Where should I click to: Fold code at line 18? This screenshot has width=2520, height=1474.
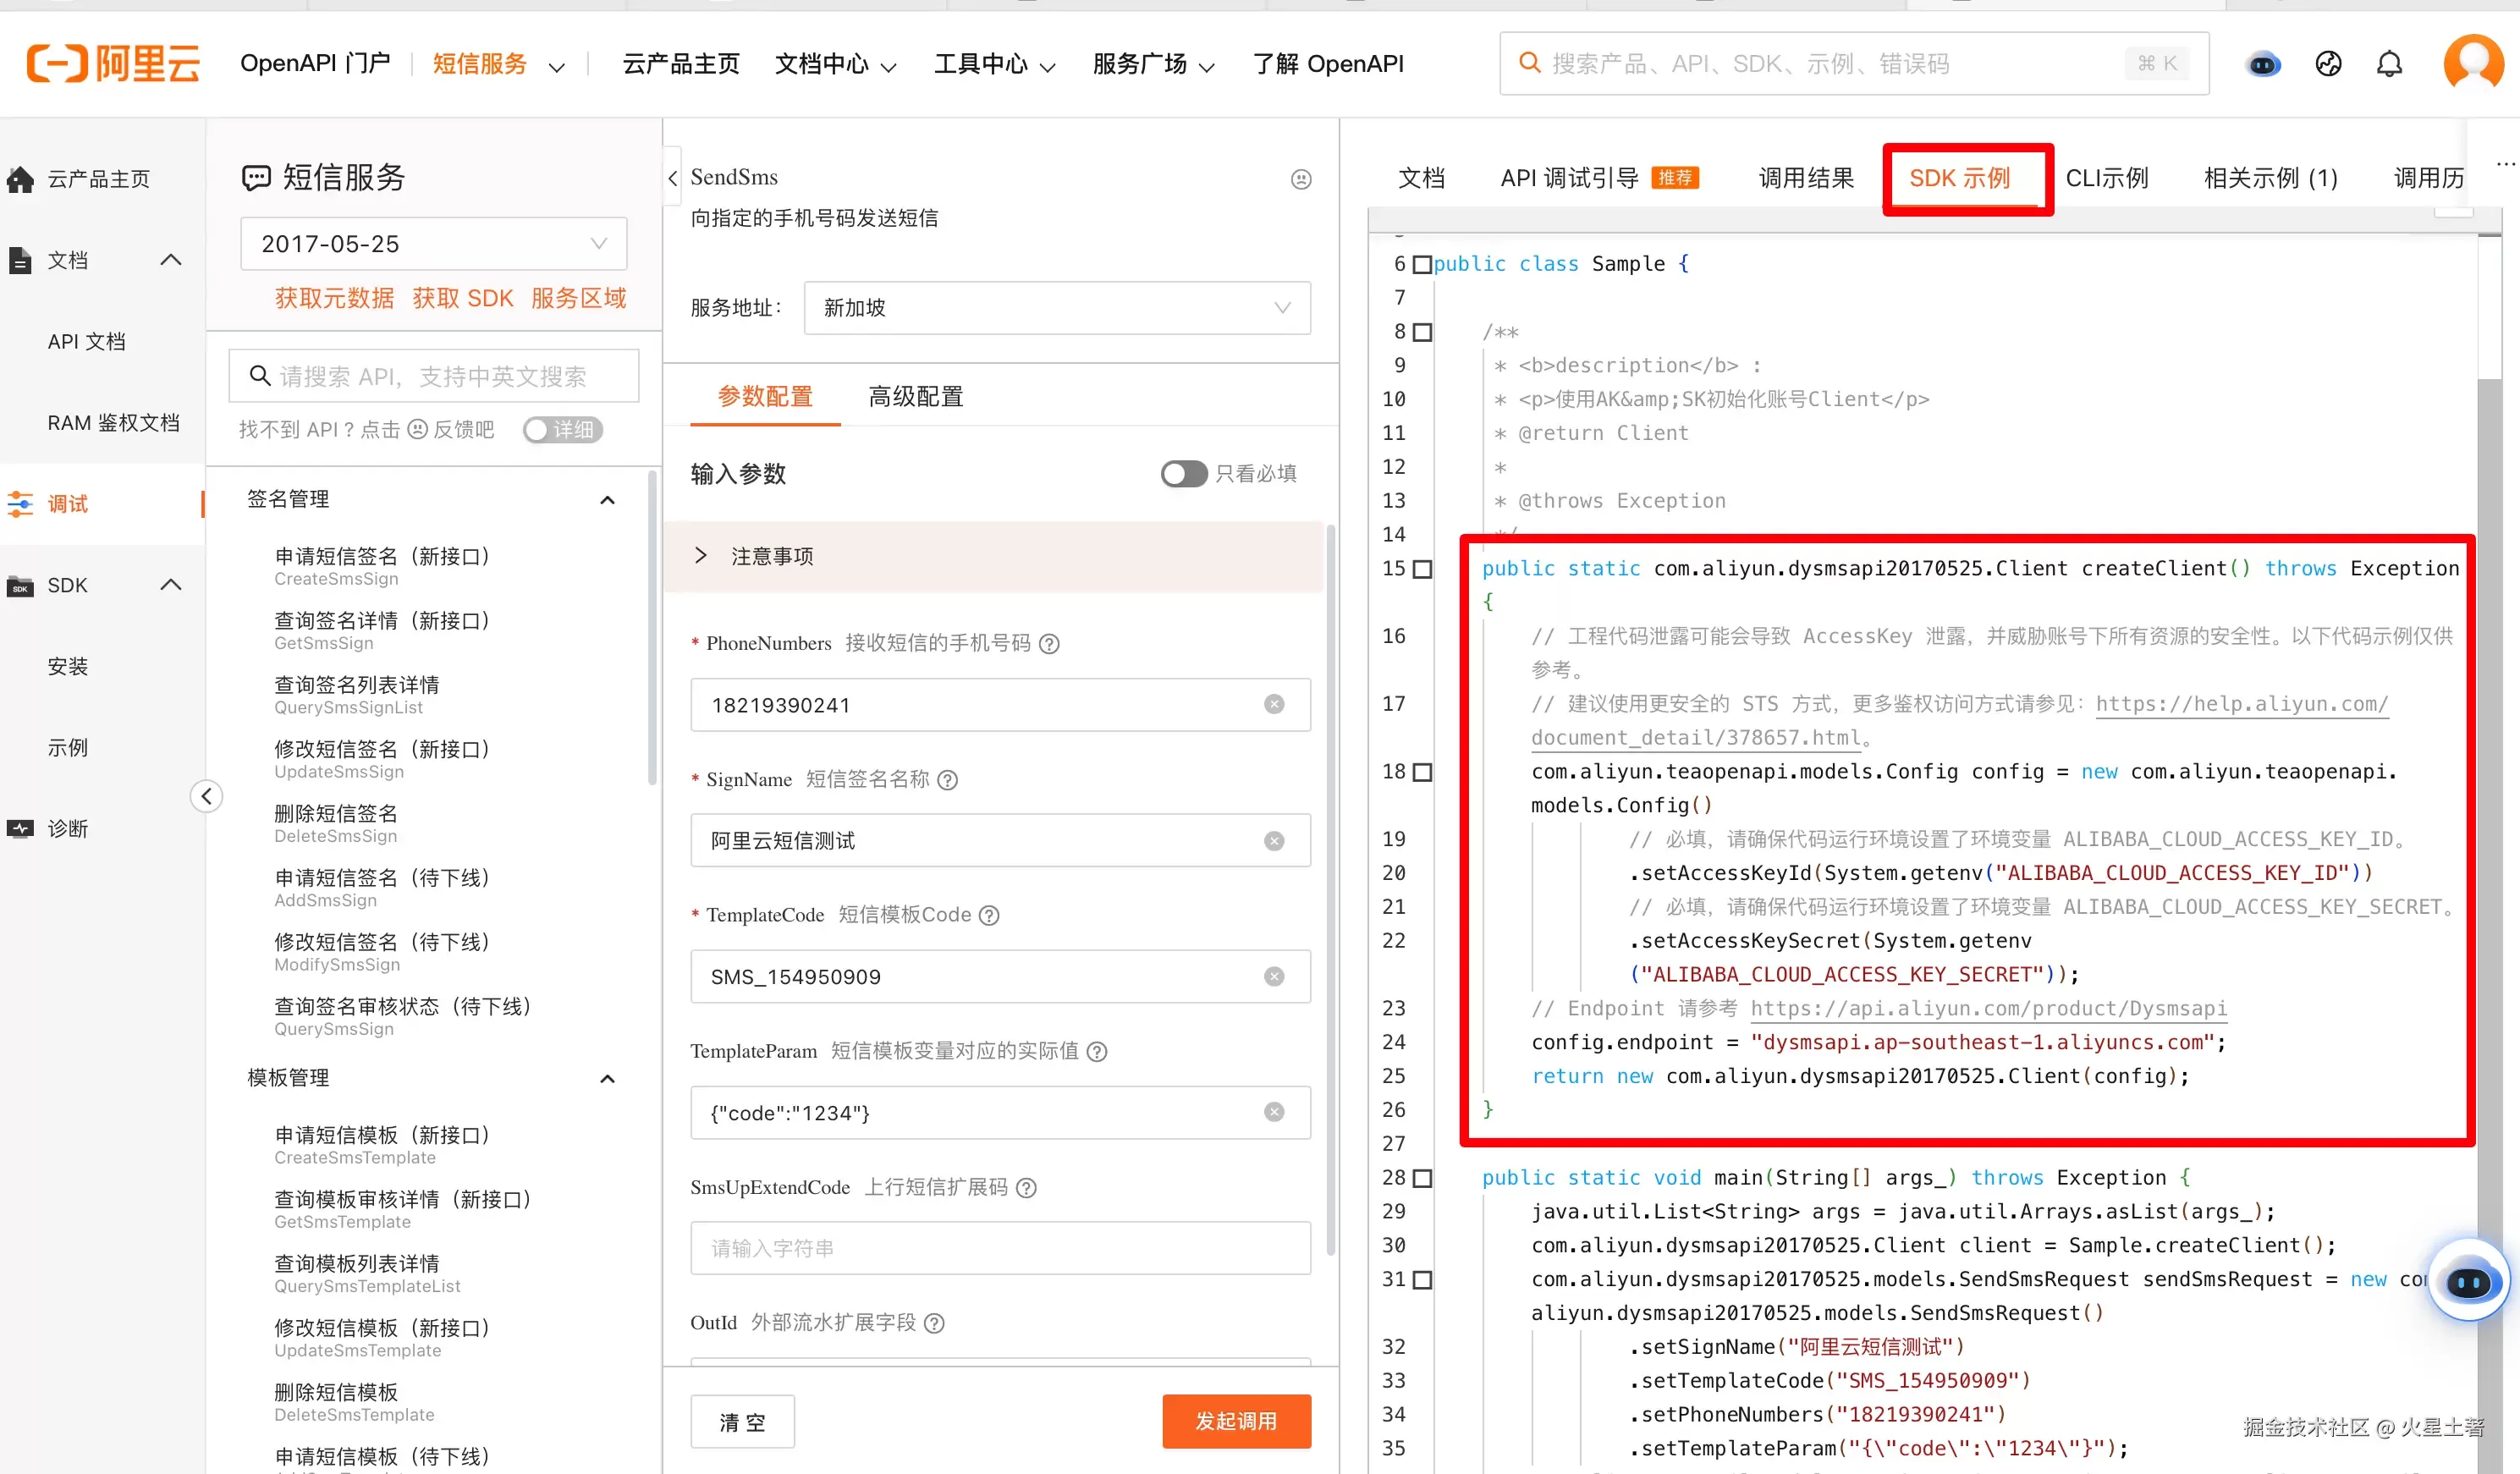1422,772
